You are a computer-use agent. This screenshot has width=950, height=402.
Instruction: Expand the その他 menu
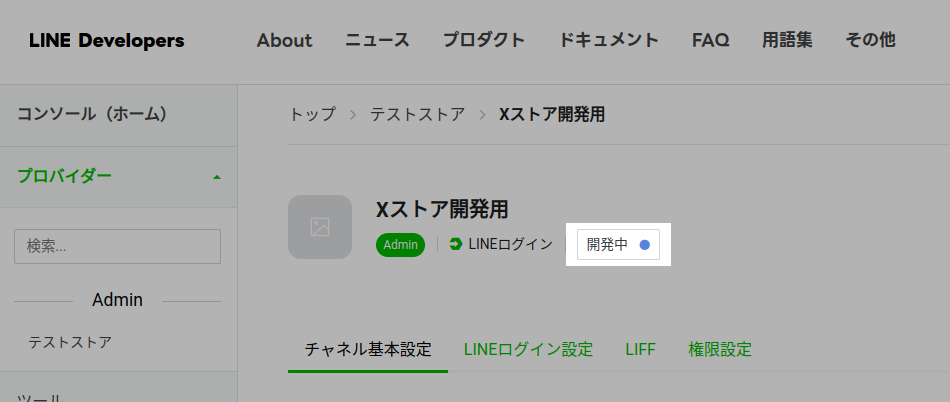[x=870, y=41]
